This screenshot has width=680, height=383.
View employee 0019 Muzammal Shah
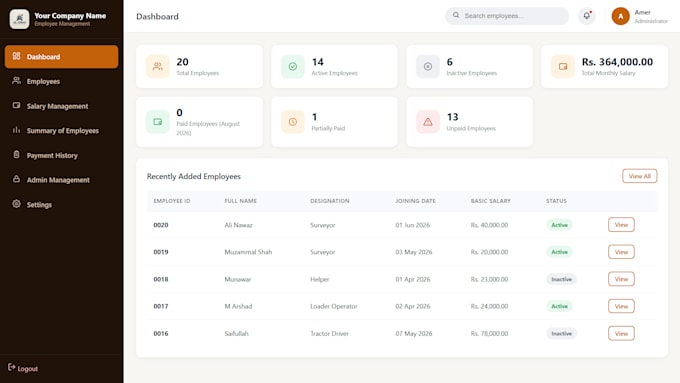tap(621, 252)
